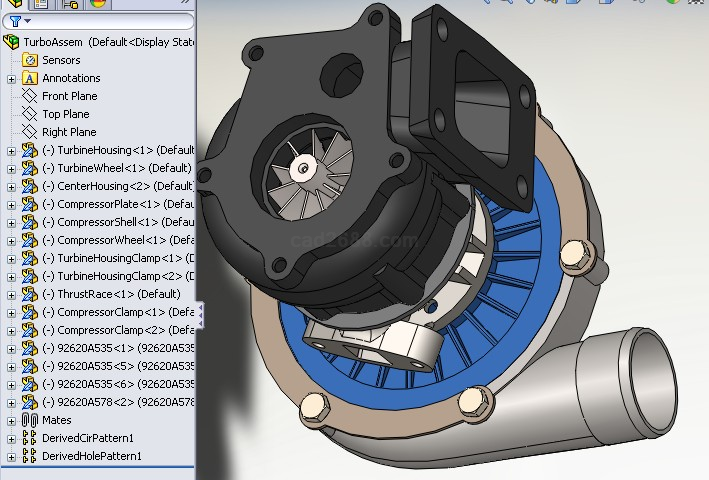Image resolution: width=709 pixels, height=480 pixels.
Task: Select the Sensors folder icon
Action: (x=30, y=60)
